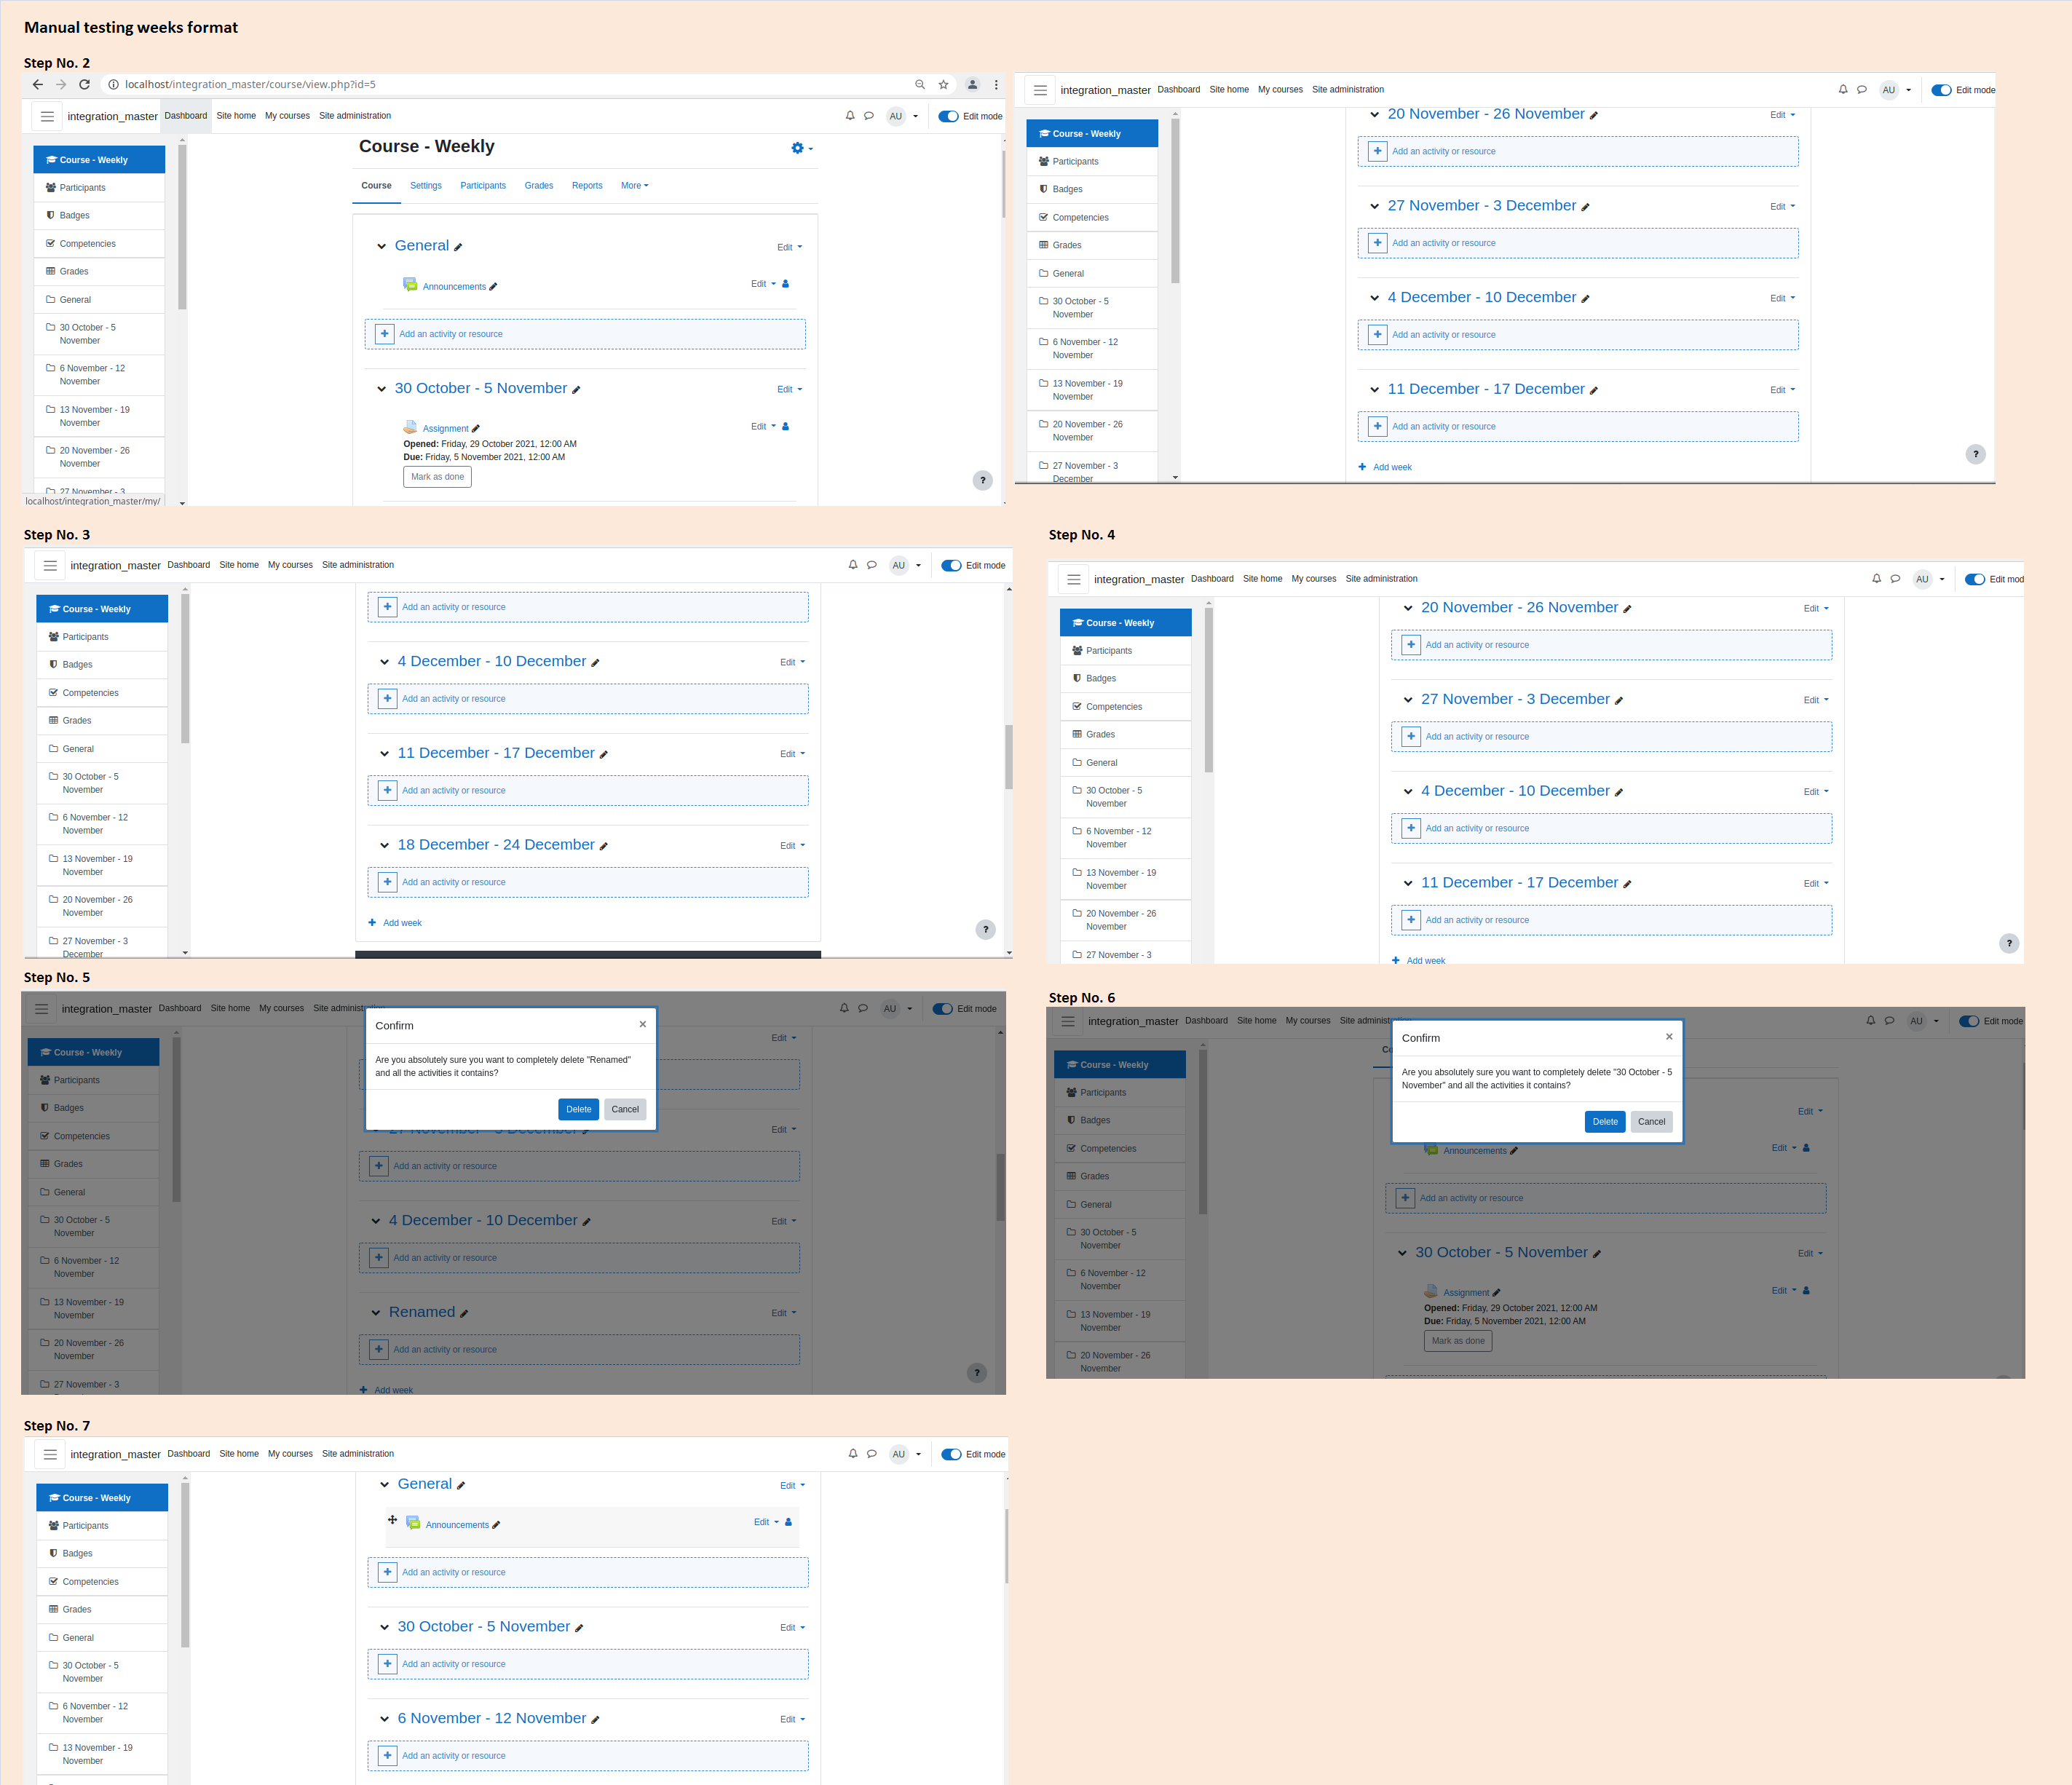Close the Confirm dialog with X in Step No. 5
Viewport: 2072px width, 1785px height.
643,1024
